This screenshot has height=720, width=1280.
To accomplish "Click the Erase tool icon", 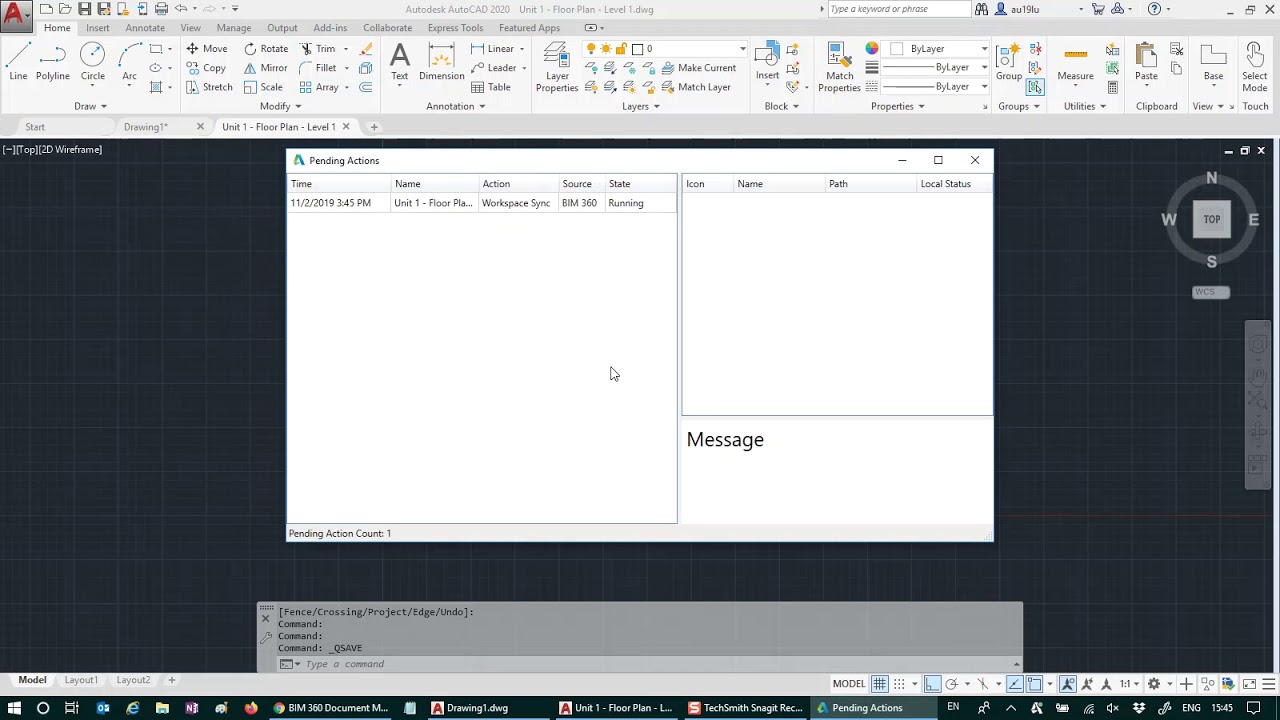I will pos(366,48).
